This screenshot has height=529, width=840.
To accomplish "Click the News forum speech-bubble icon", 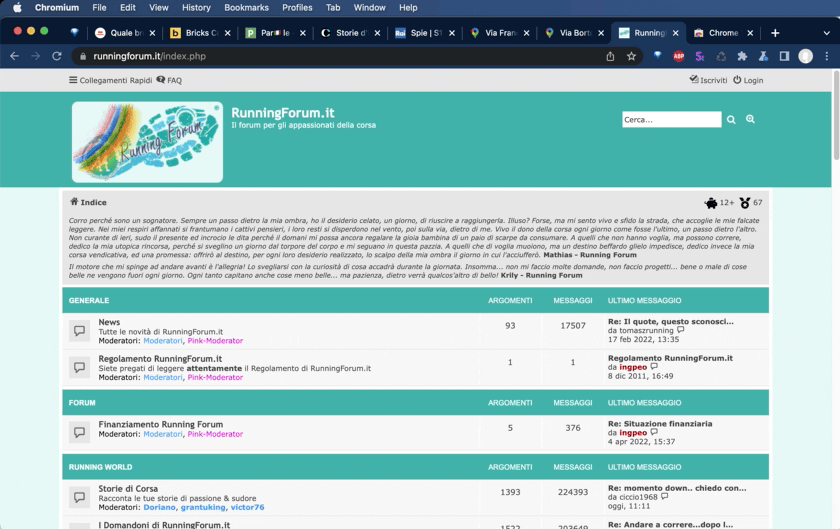I will click(79, 331).
